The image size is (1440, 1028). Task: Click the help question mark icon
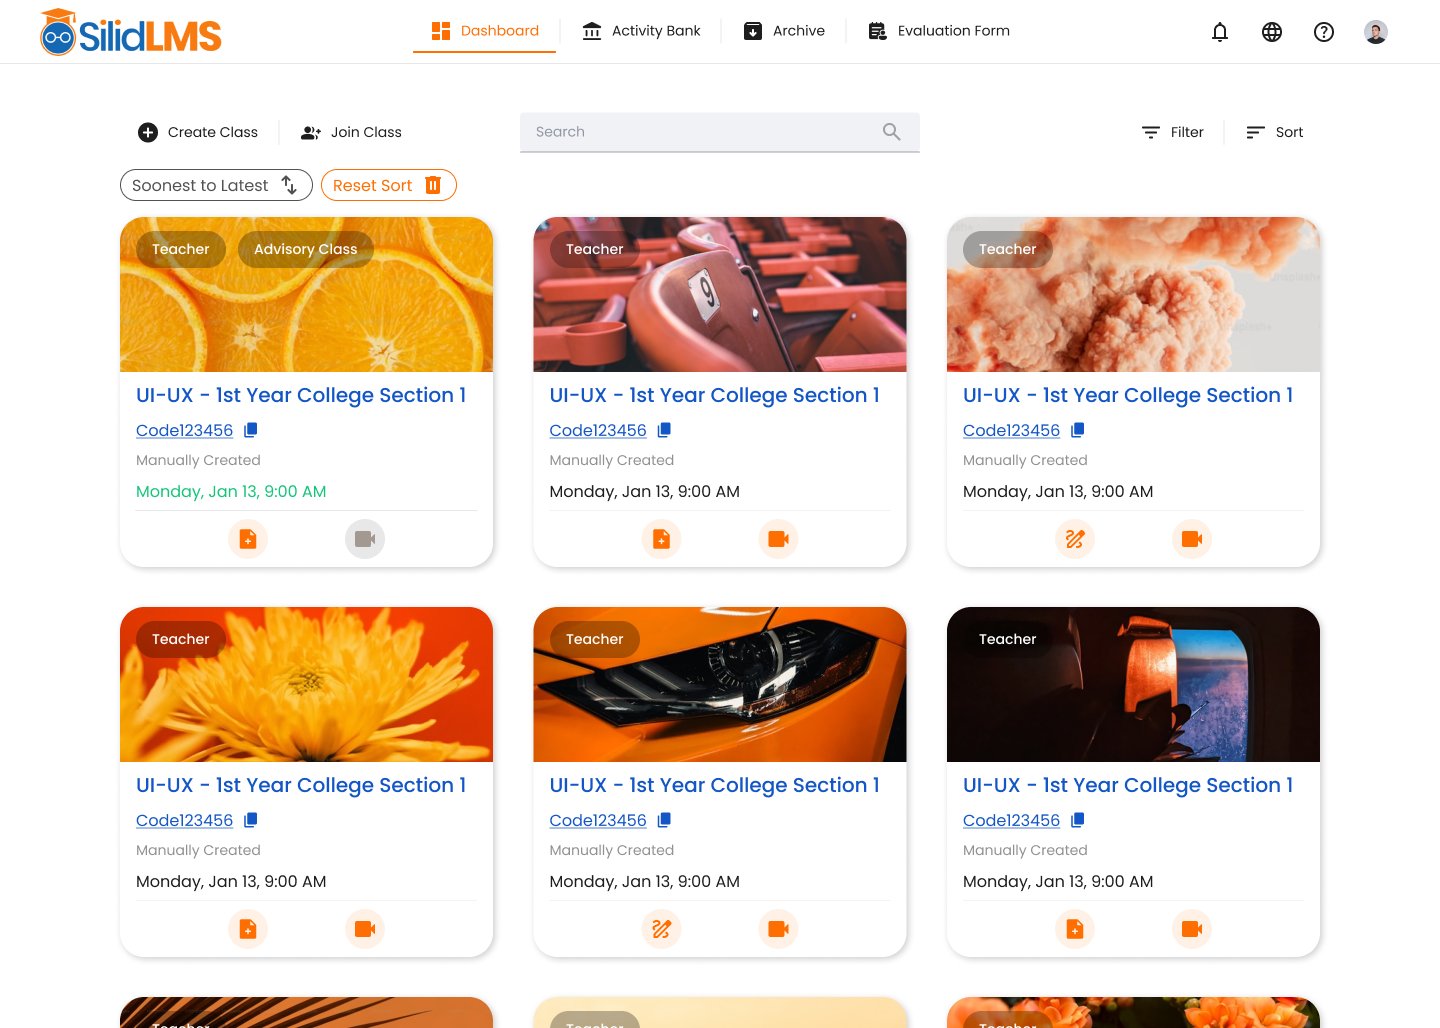click(1324, 32)
